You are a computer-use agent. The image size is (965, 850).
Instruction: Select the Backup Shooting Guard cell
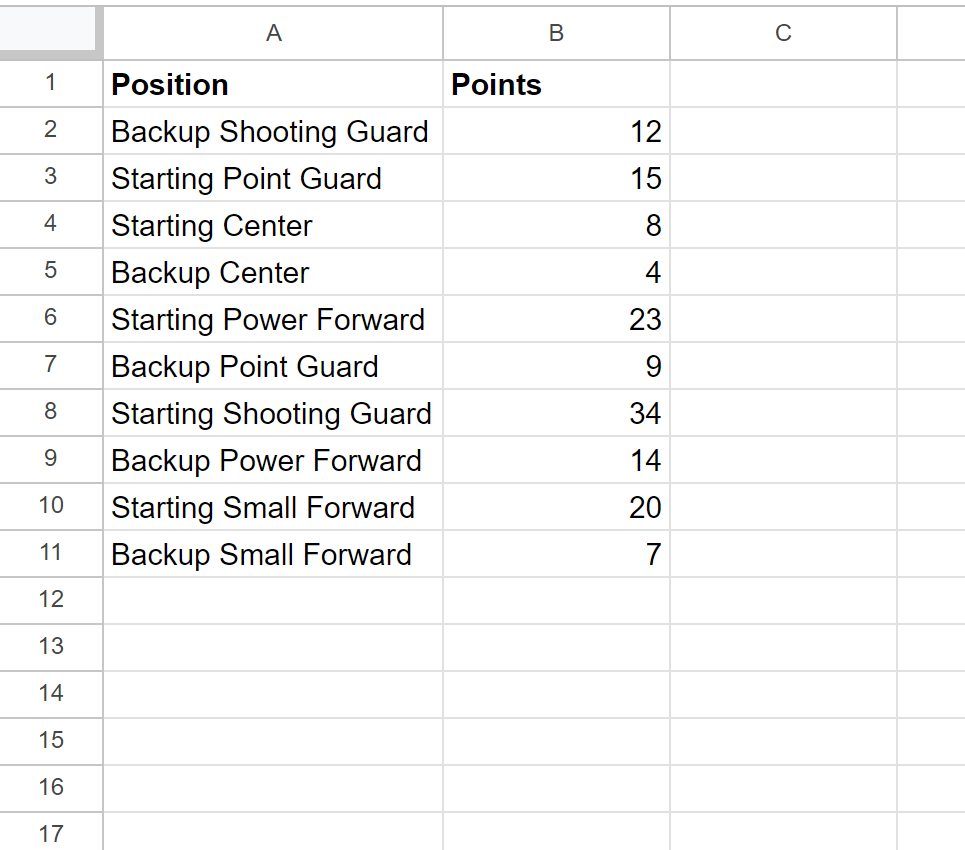click(x=273, y=131)
